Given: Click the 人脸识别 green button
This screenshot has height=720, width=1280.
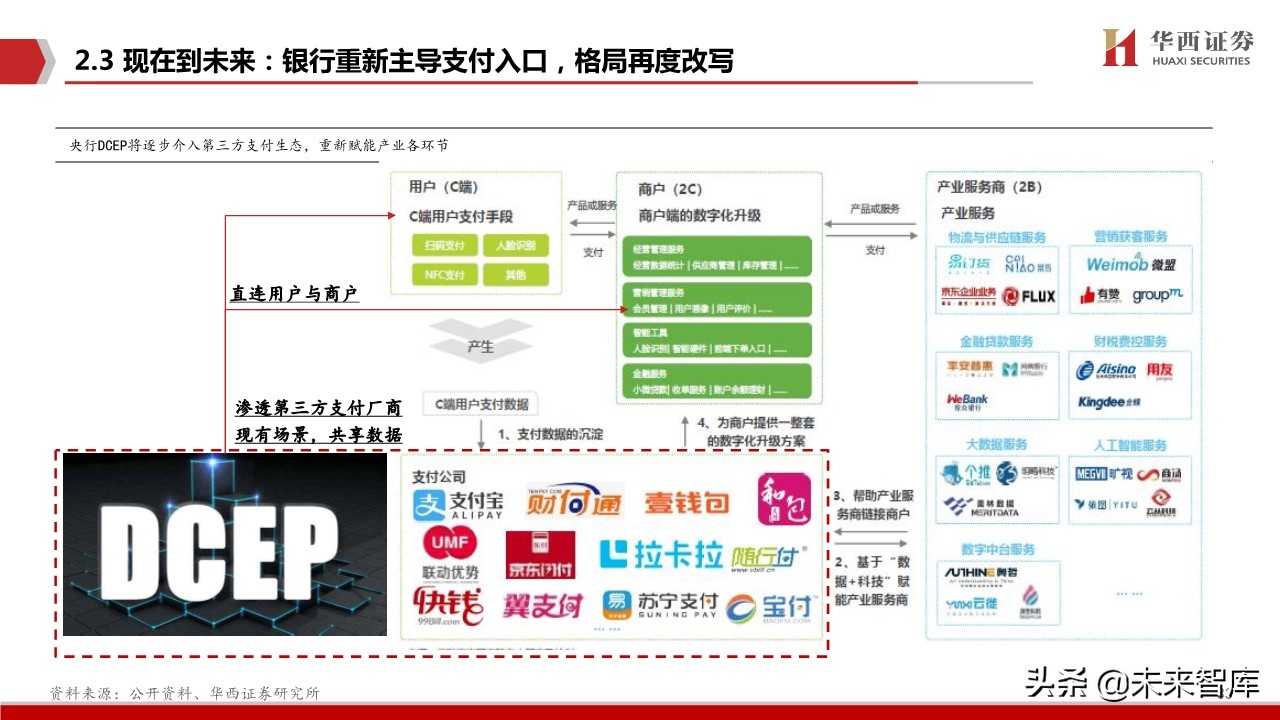Looking at the screenshot, I should pyautogui.click(x=515, y=244).
